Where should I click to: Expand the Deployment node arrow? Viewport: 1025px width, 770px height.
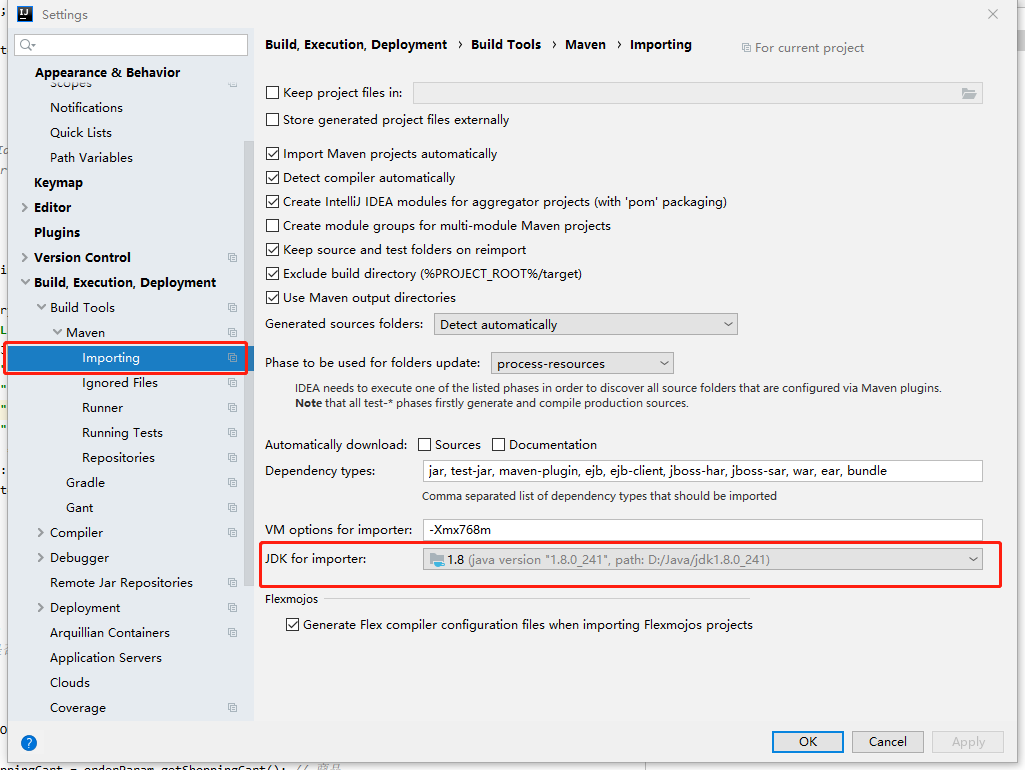41,608
